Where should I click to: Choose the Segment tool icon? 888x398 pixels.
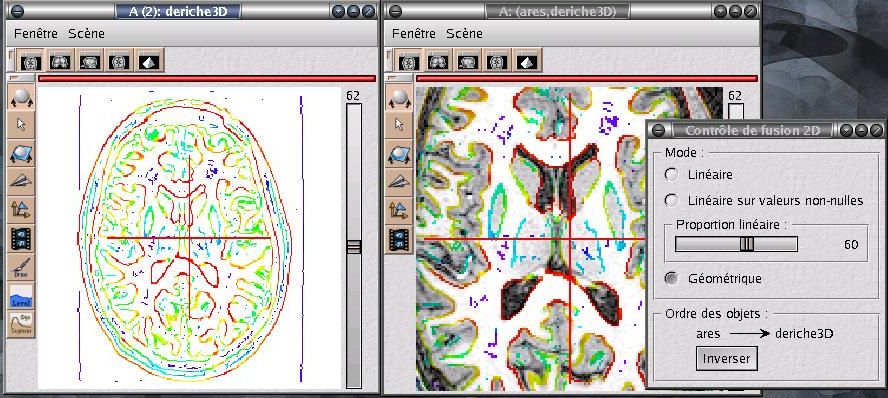click(x=22, y=324)
